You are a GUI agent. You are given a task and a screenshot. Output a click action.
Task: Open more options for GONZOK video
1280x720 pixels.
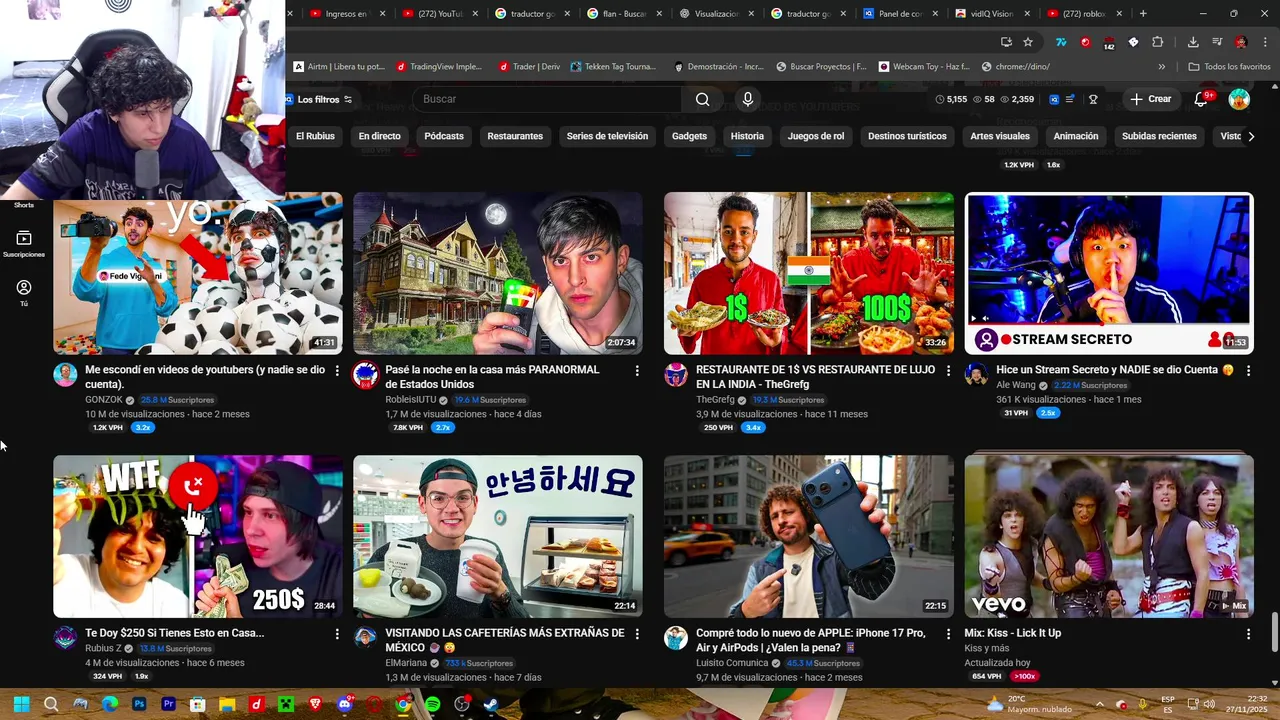337,370
